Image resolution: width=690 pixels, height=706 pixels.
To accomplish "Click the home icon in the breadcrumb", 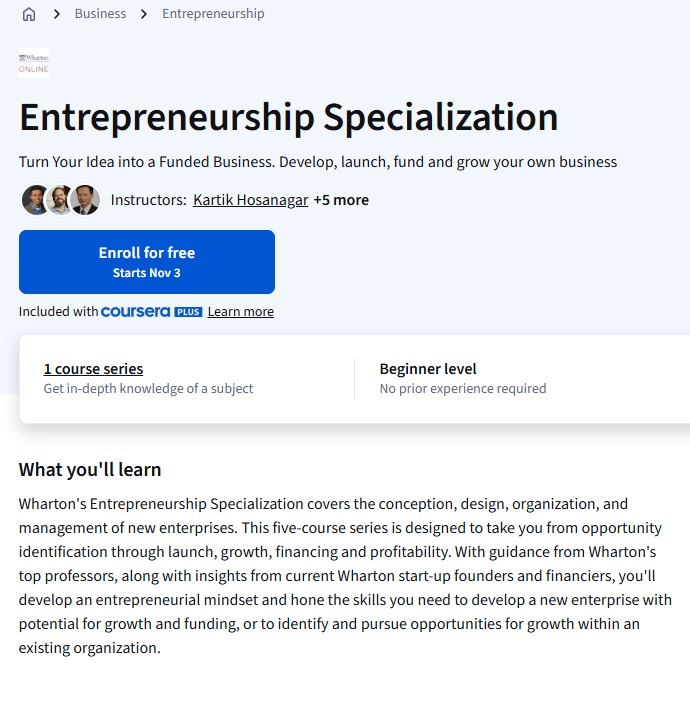I will coord(29,14).
